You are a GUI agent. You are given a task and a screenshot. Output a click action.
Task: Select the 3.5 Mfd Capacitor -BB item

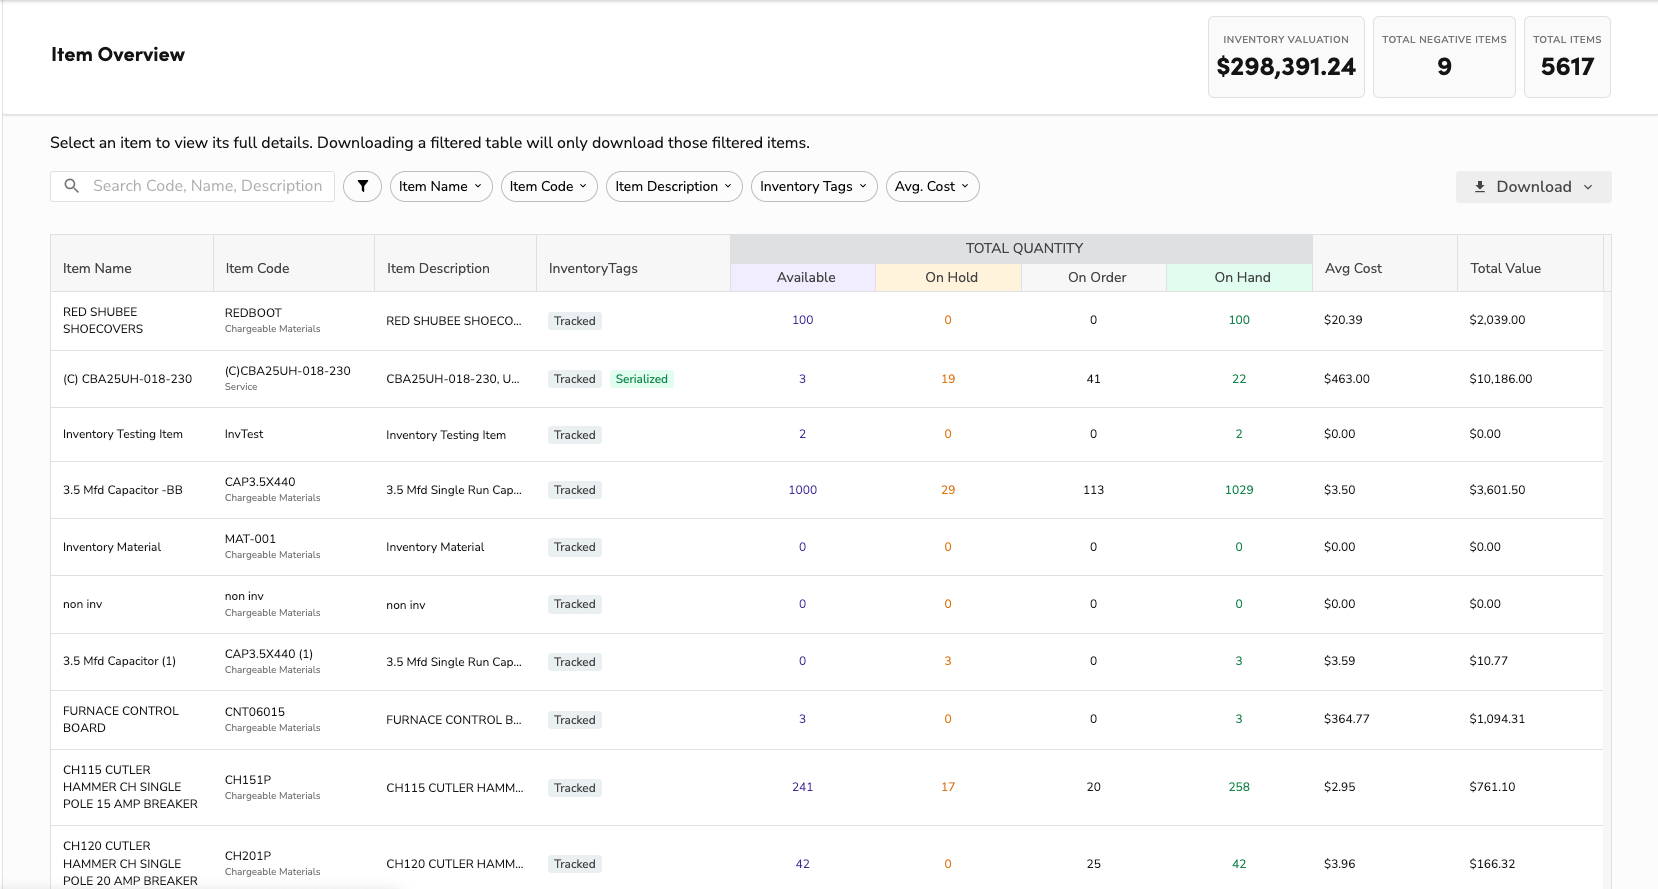point(122,490)
